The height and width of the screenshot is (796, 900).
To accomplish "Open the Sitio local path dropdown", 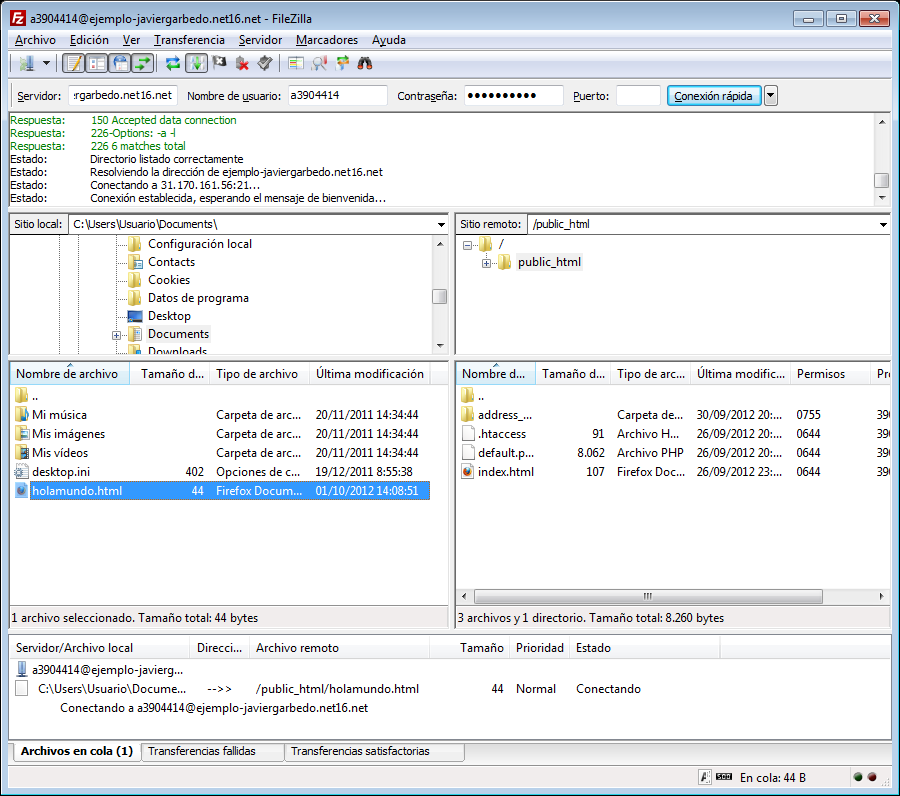I will (441, 225).
